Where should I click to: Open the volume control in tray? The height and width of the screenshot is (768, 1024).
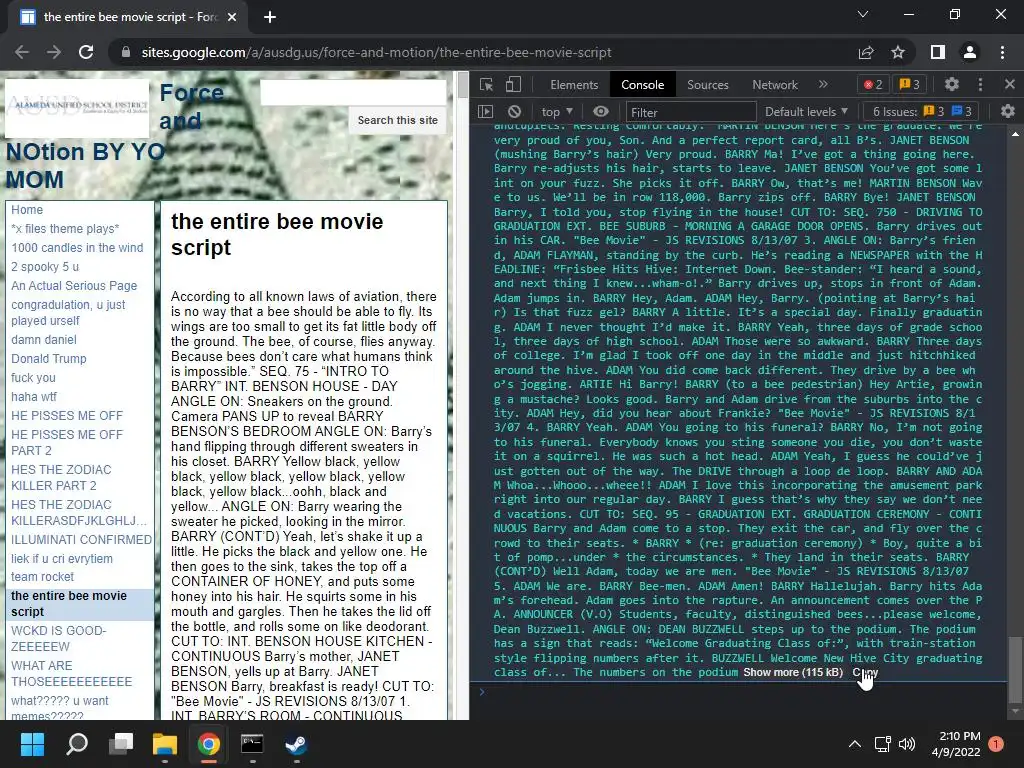pyautogui.click(x=906, y=744)
